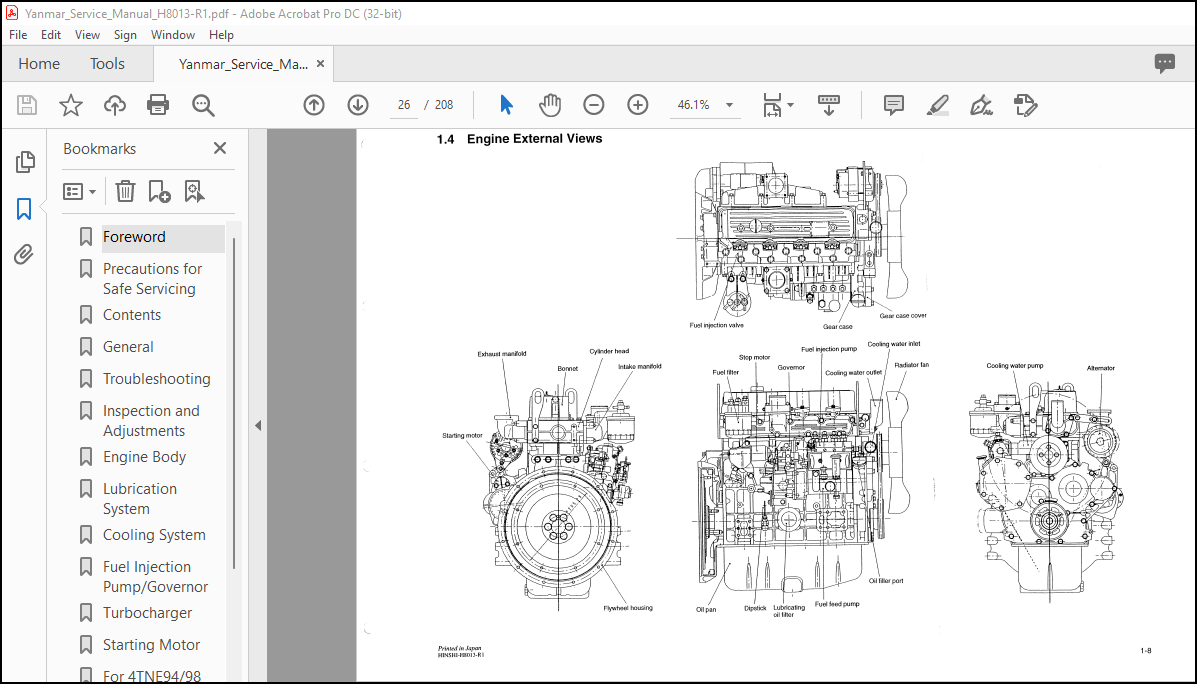This screenshot has height=684, width=1197.
Task: Click the fit page scrolling icon
Action: 773,105
